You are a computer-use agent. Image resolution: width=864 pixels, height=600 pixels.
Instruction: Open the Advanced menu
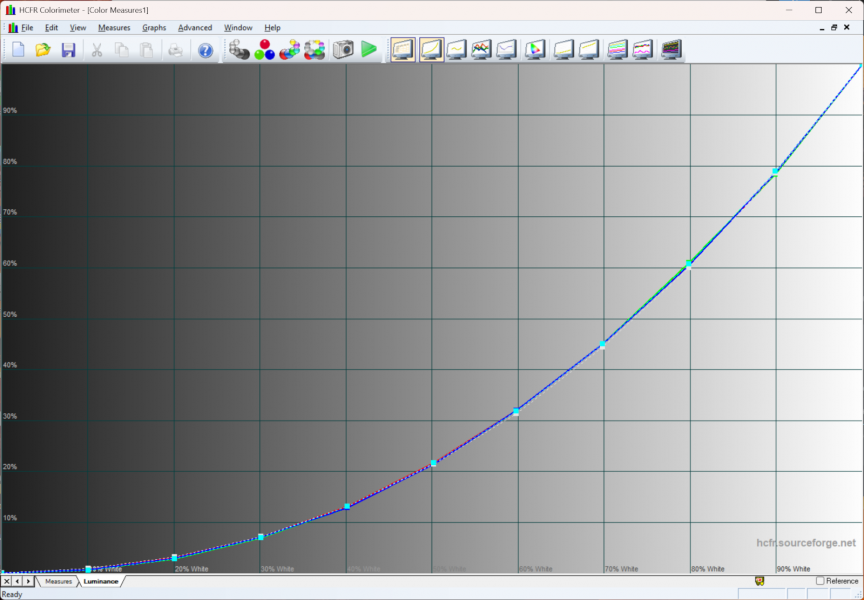point(195,27)
